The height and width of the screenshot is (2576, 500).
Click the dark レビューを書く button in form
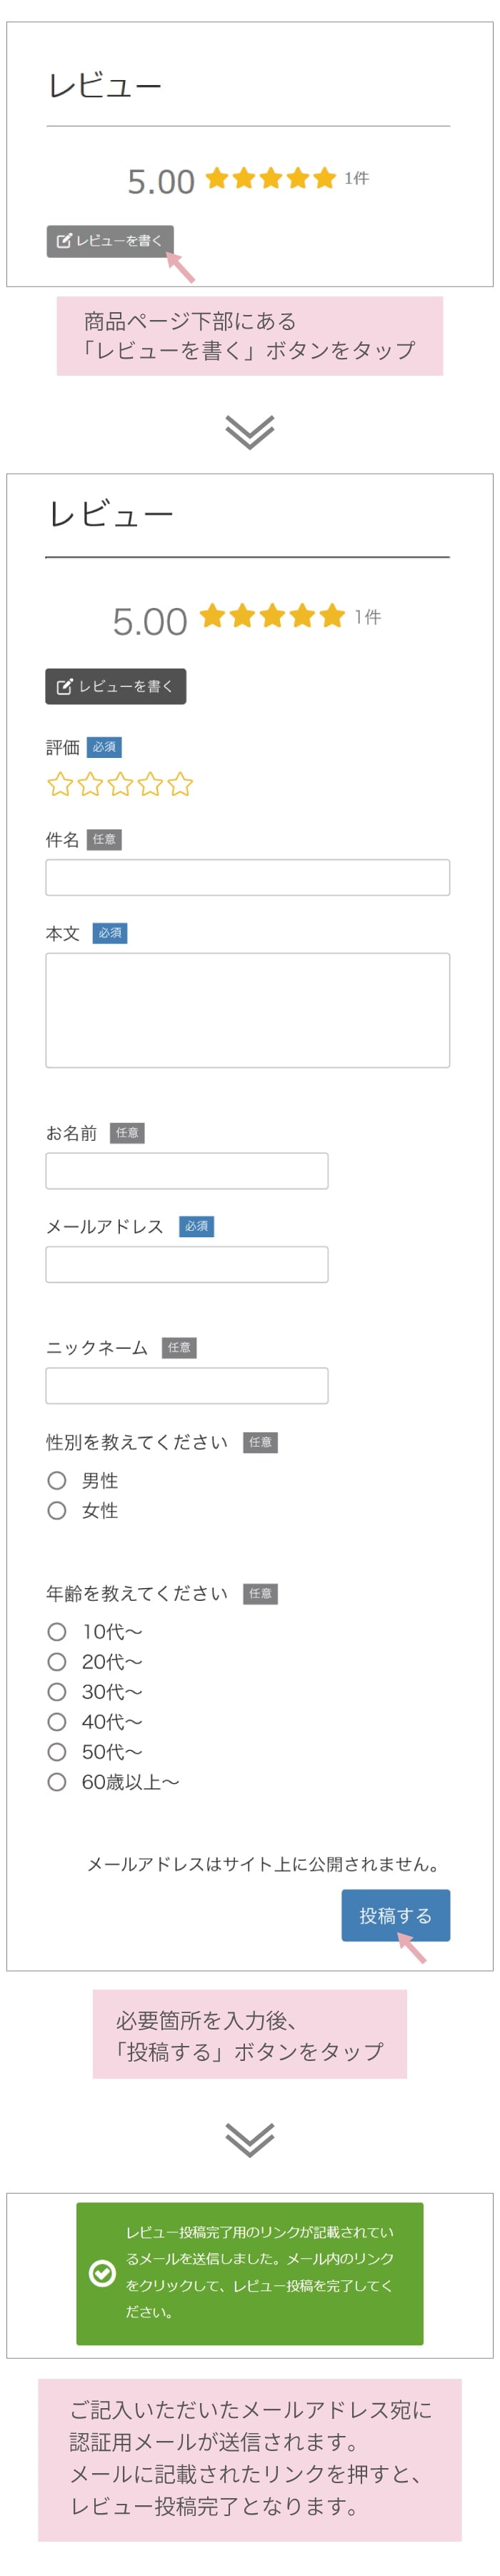115,686
